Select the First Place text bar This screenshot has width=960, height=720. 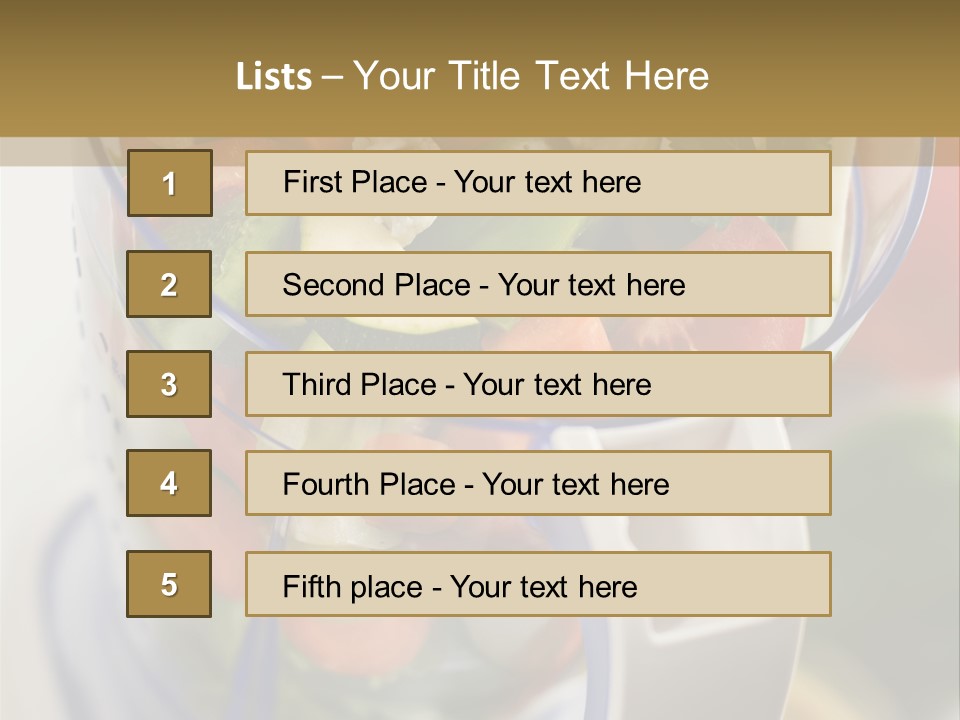pyautogui.click(x=538, y=183)
